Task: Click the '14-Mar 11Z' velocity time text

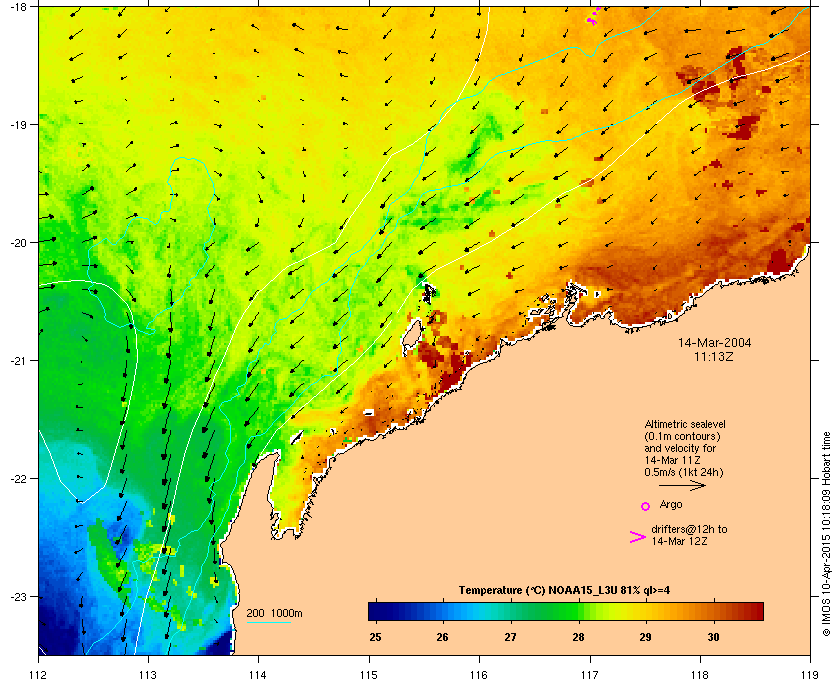Action: point(673,460)
